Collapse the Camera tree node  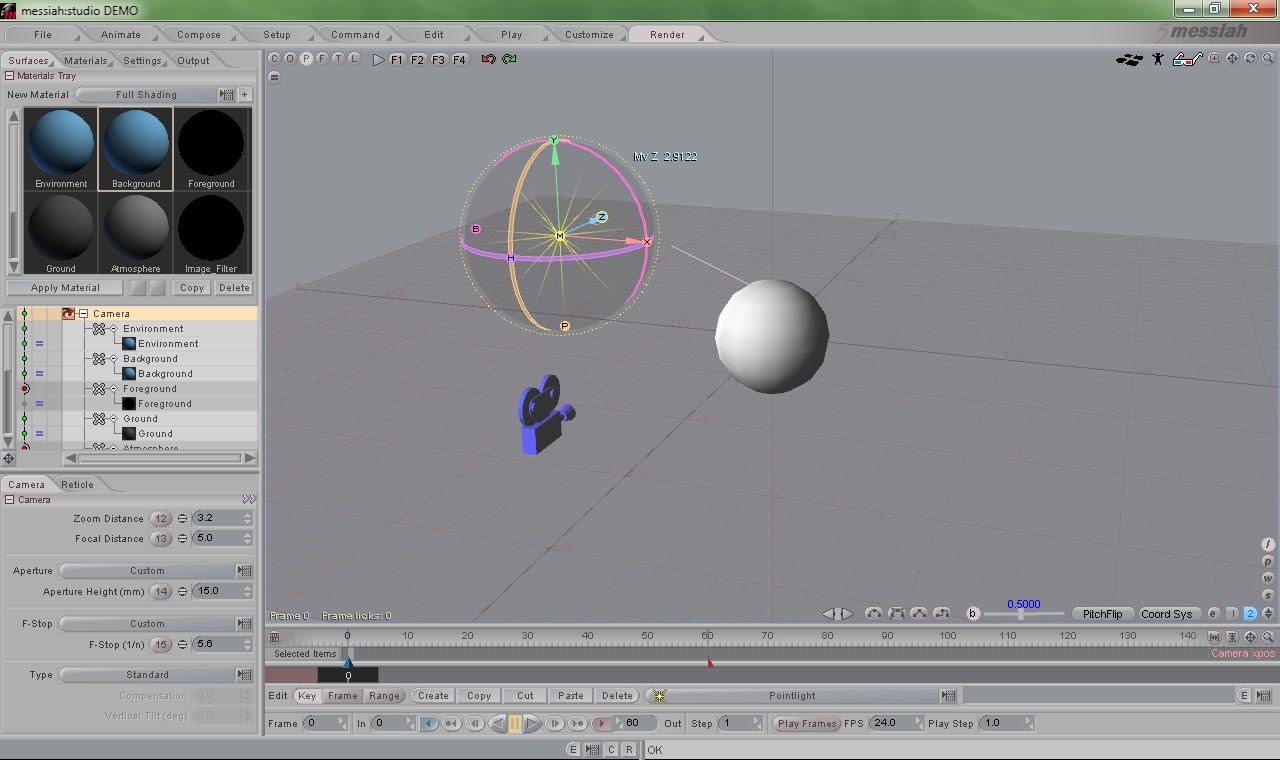tap(84, 313)
